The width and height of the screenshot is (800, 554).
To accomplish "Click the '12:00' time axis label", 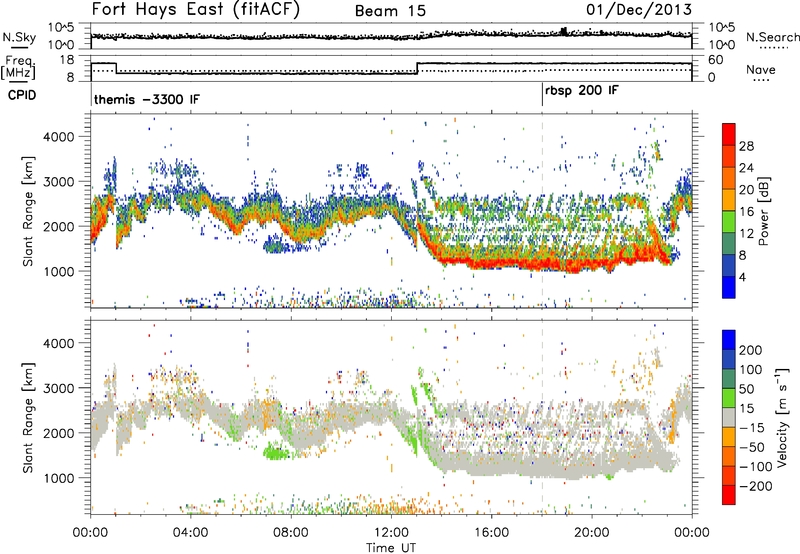I will [x=391, y=533].
